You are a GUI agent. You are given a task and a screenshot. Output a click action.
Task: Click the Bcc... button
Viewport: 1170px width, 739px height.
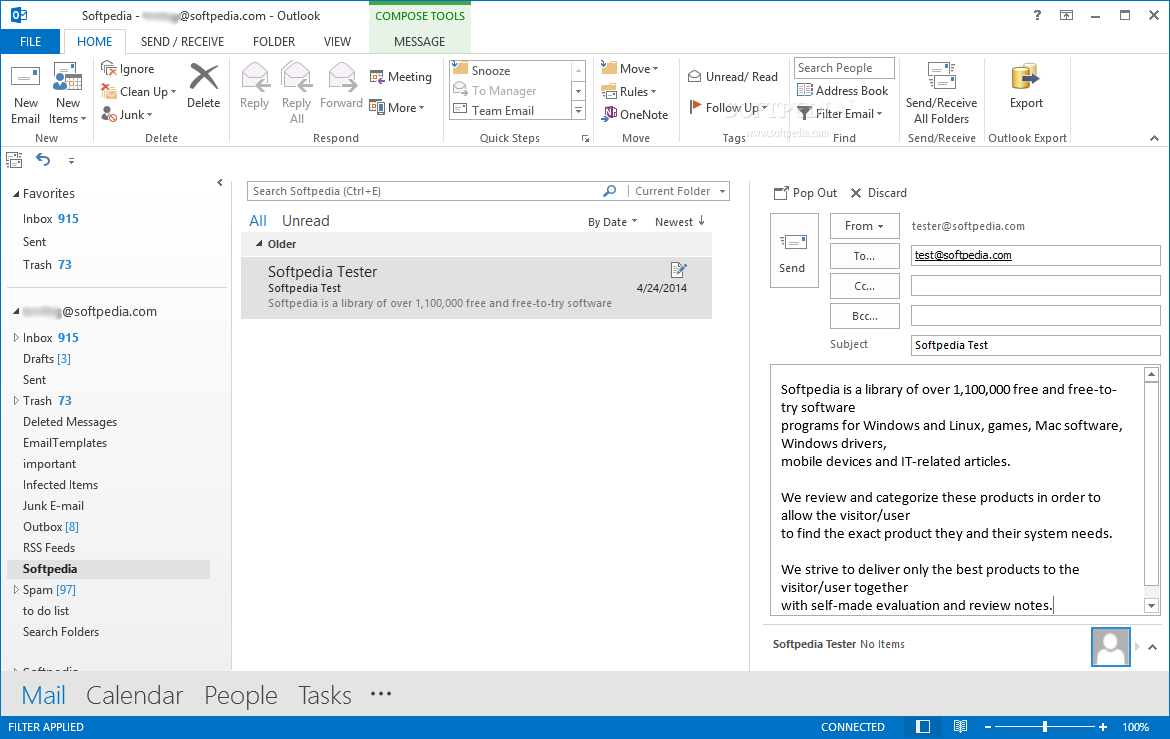[x=865, y=317]
